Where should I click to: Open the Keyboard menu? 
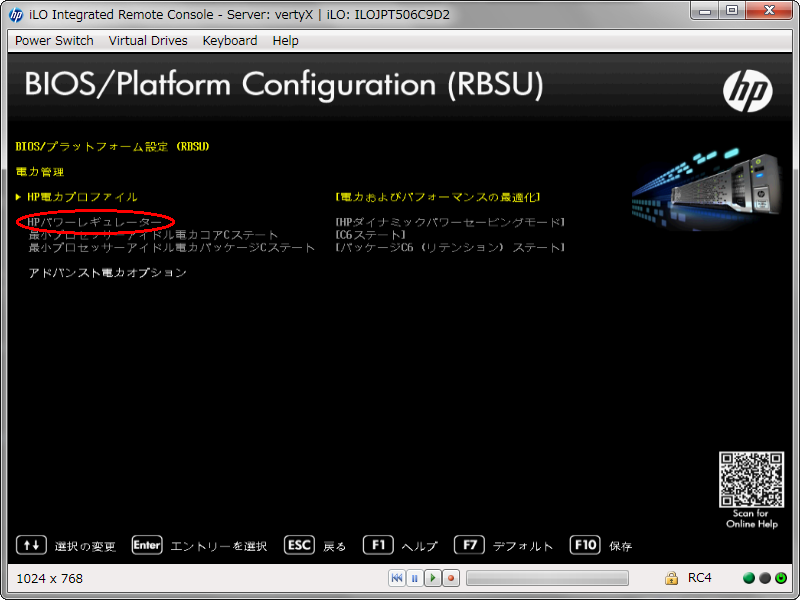tap(230, 41)
